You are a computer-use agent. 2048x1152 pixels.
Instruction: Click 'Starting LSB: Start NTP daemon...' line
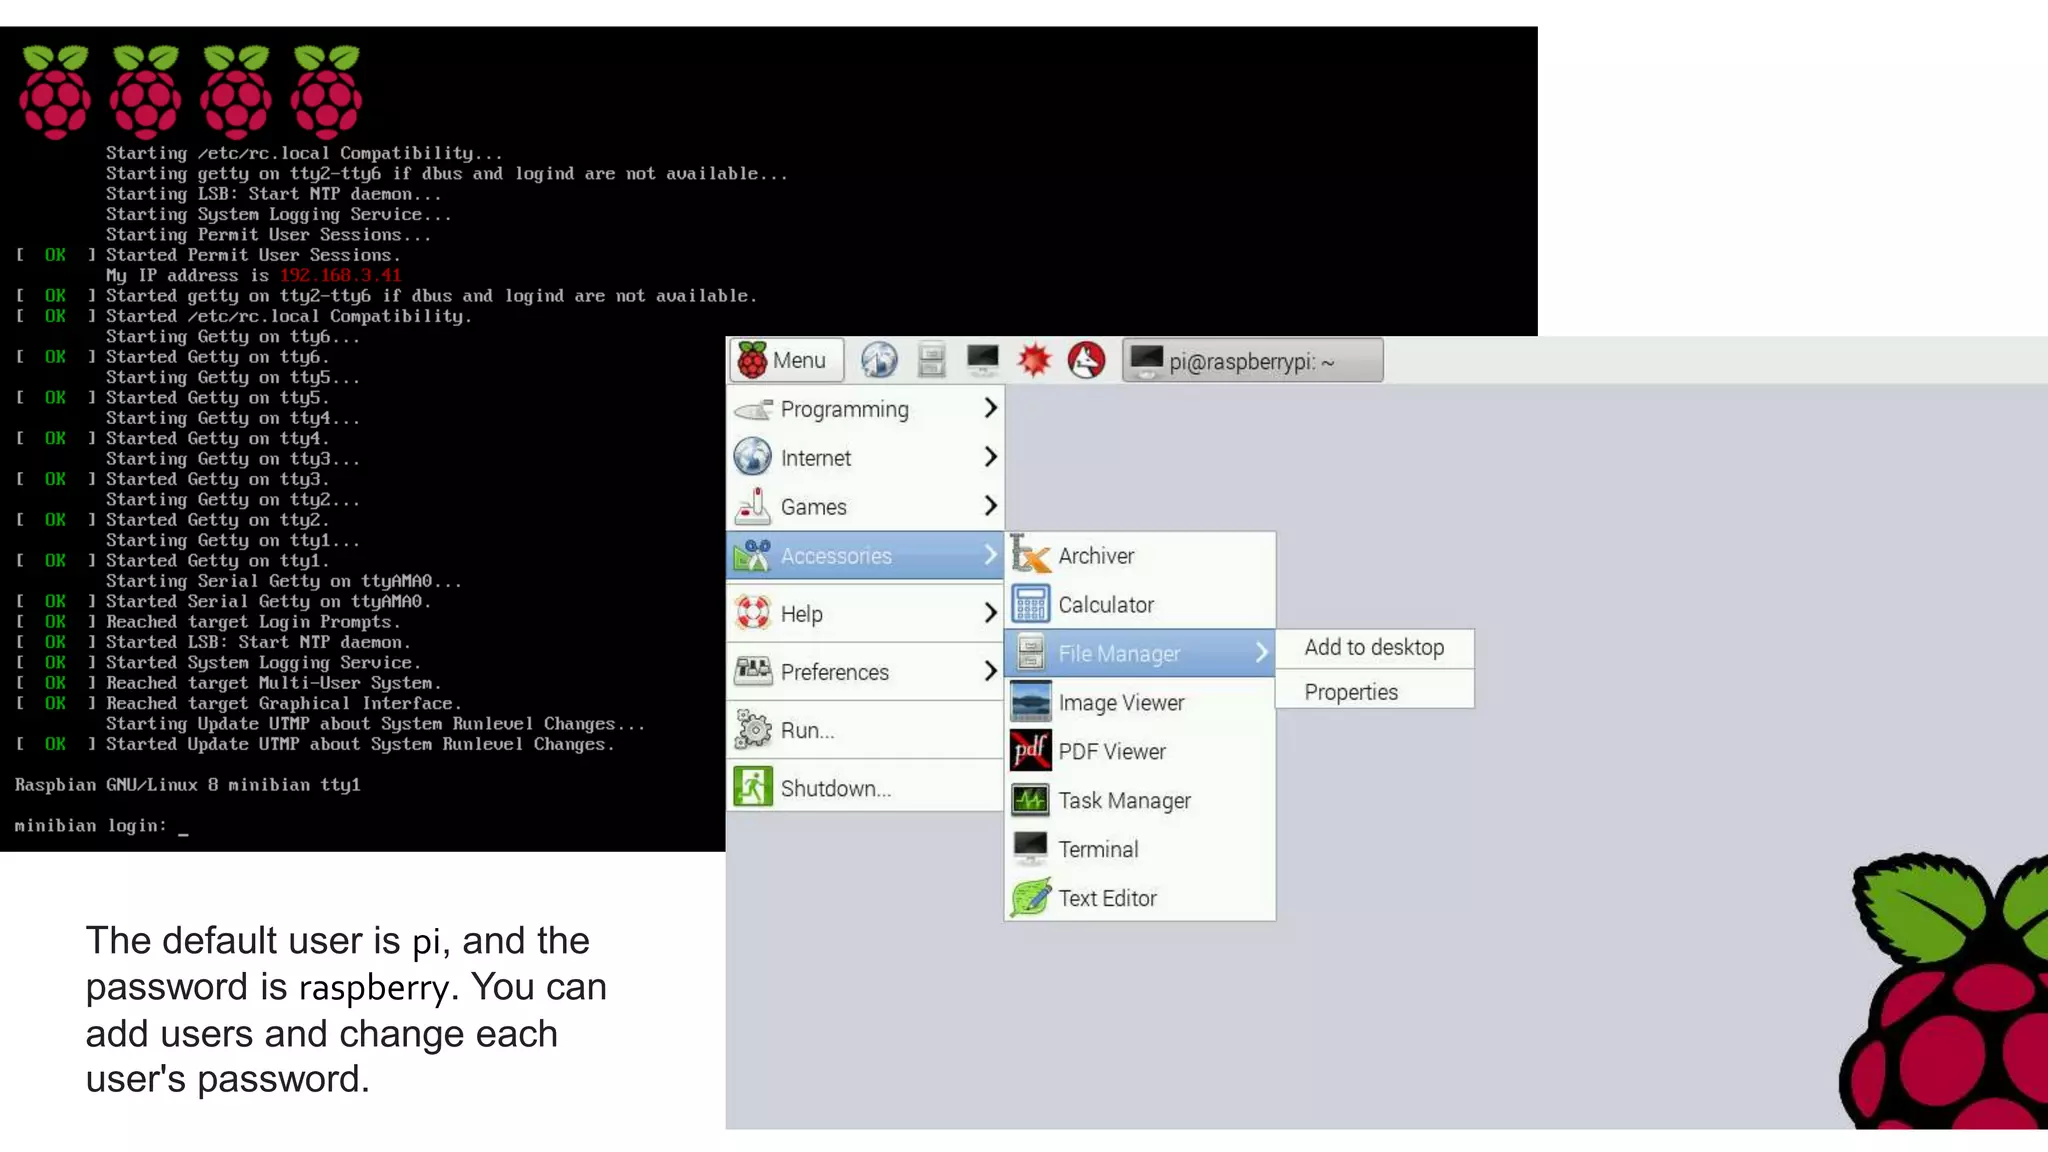274,194
